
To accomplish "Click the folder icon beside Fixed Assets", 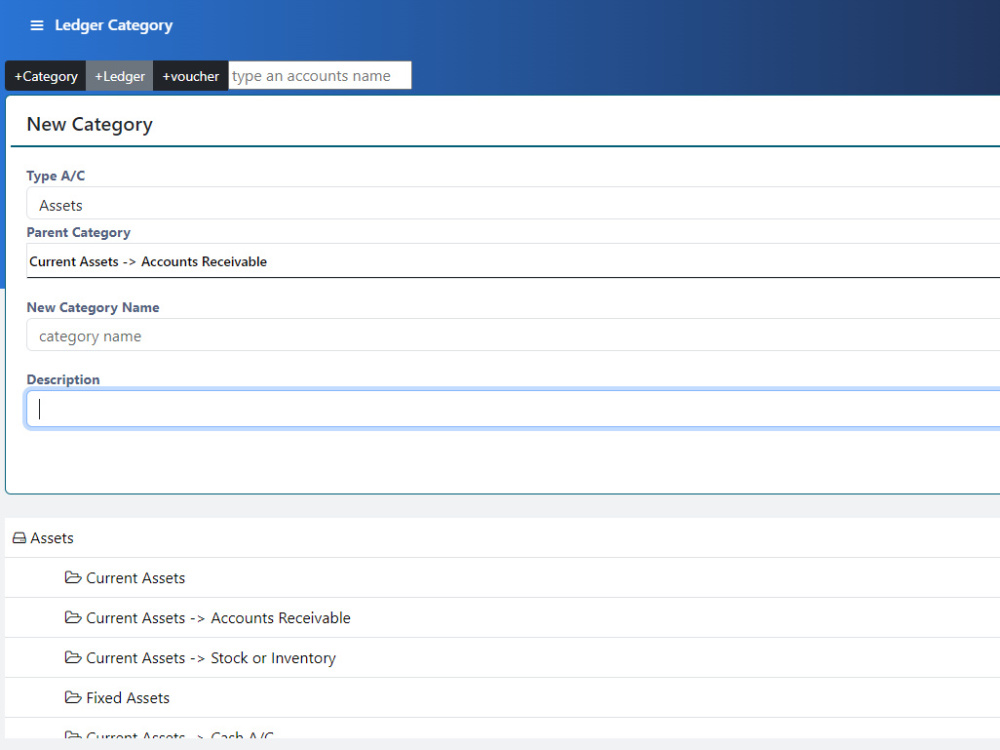I will coord(73,697).
